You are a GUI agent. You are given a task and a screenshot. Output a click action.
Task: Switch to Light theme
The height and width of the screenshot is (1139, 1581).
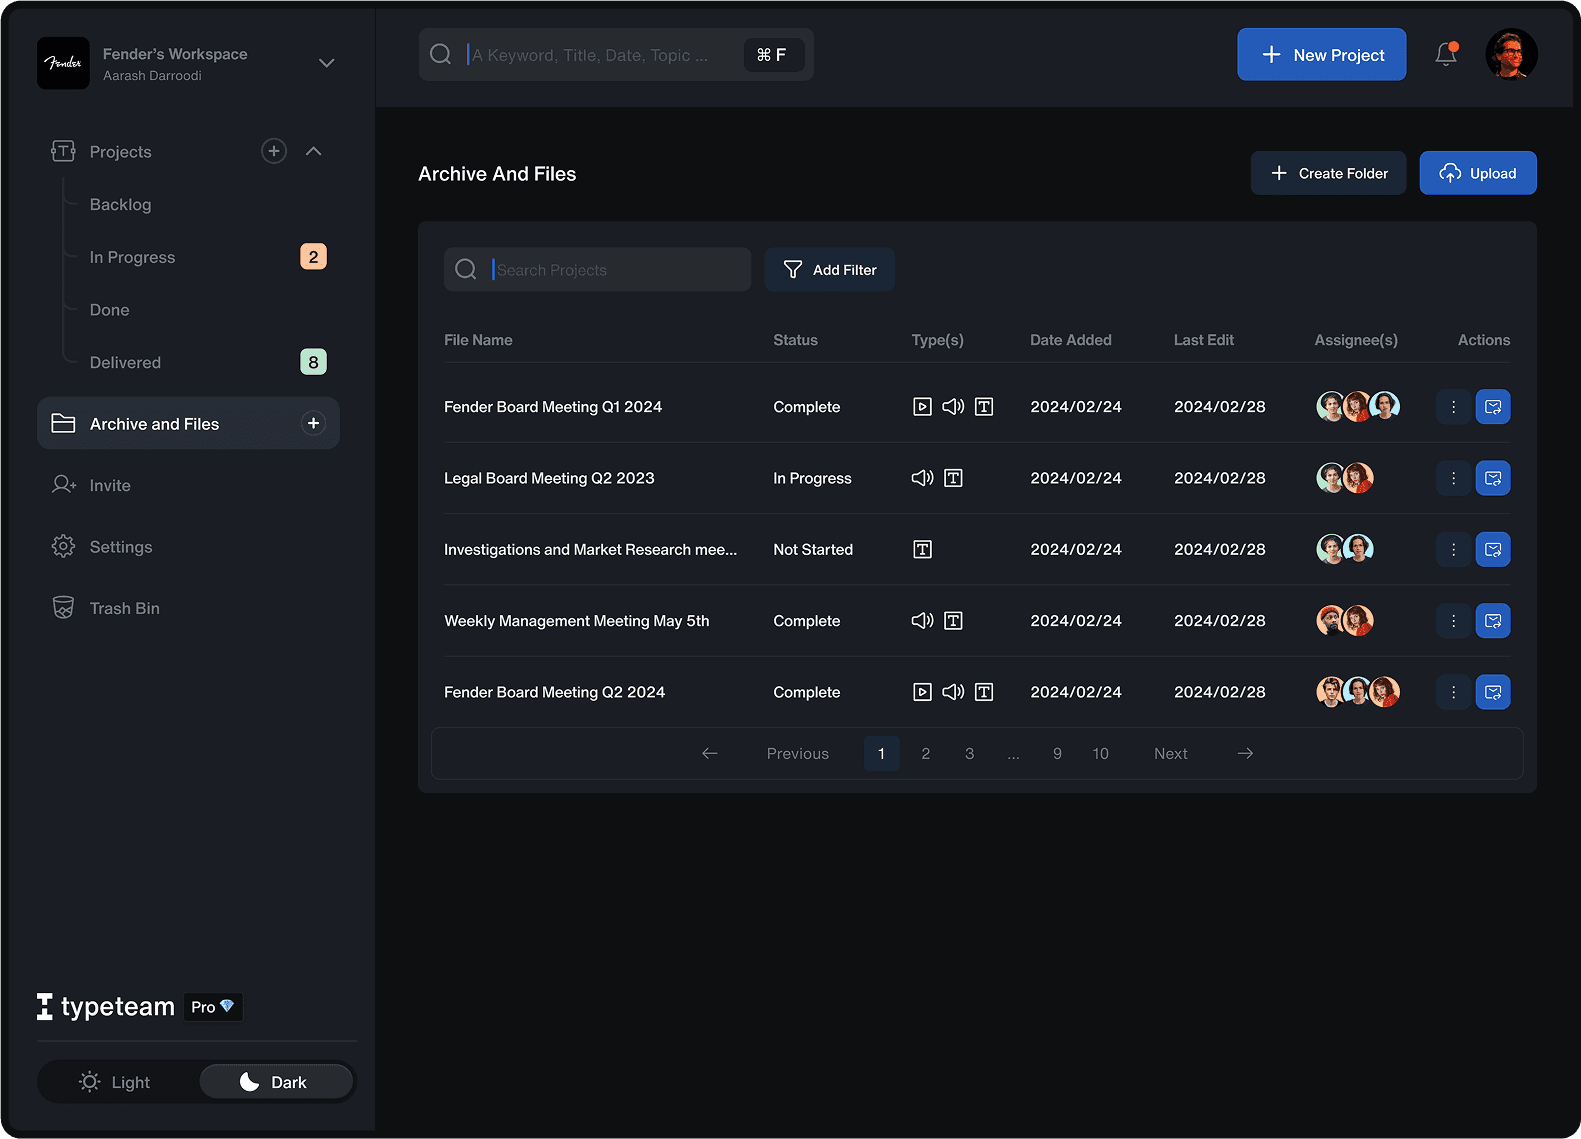coord(117,1082)
